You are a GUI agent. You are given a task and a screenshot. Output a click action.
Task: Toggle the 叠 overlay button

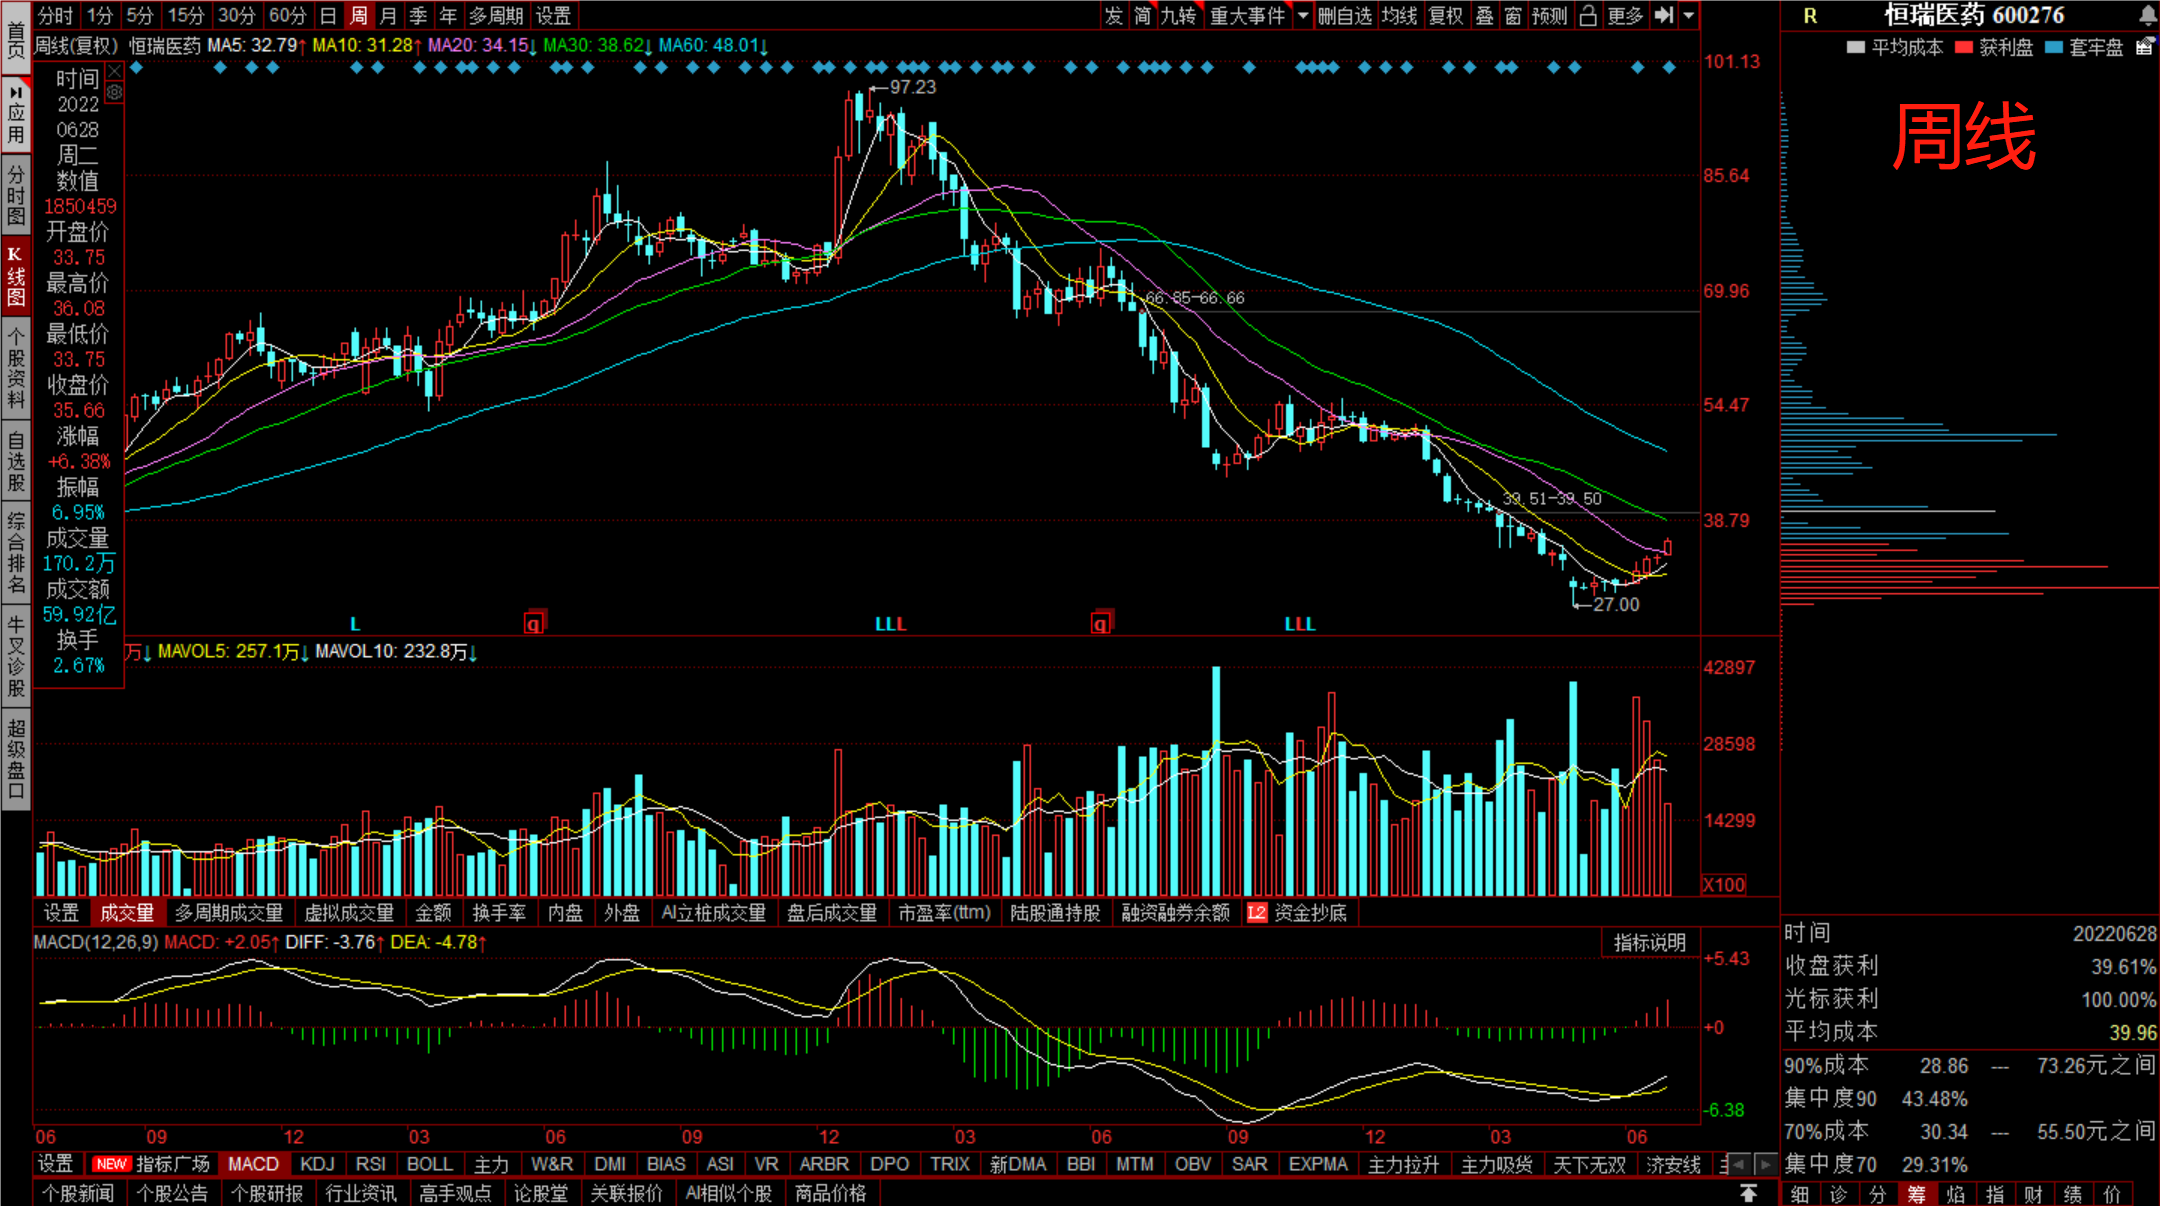click(1485, 15)
